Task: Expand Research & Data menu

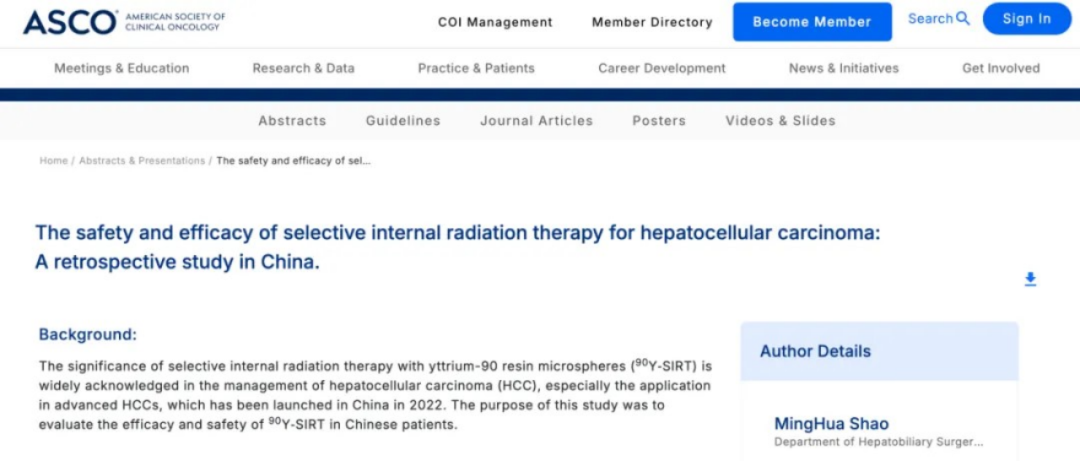Action: coord(303,68)
